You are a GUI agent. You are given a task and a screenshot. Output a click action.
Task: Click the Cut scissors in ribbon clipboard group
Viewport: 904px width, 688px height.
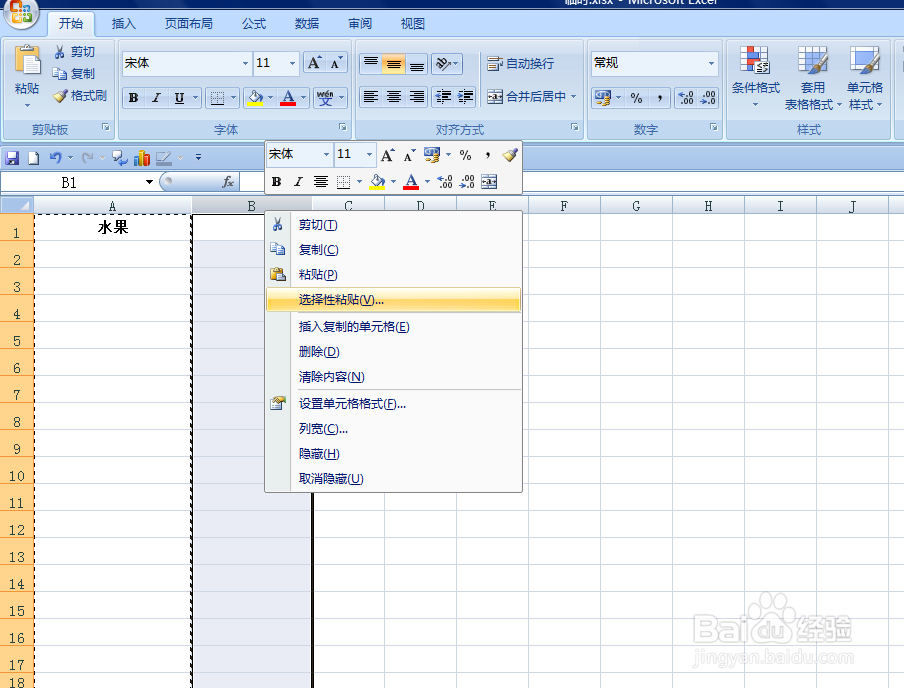pyautogui.click(x=59, y=52)
